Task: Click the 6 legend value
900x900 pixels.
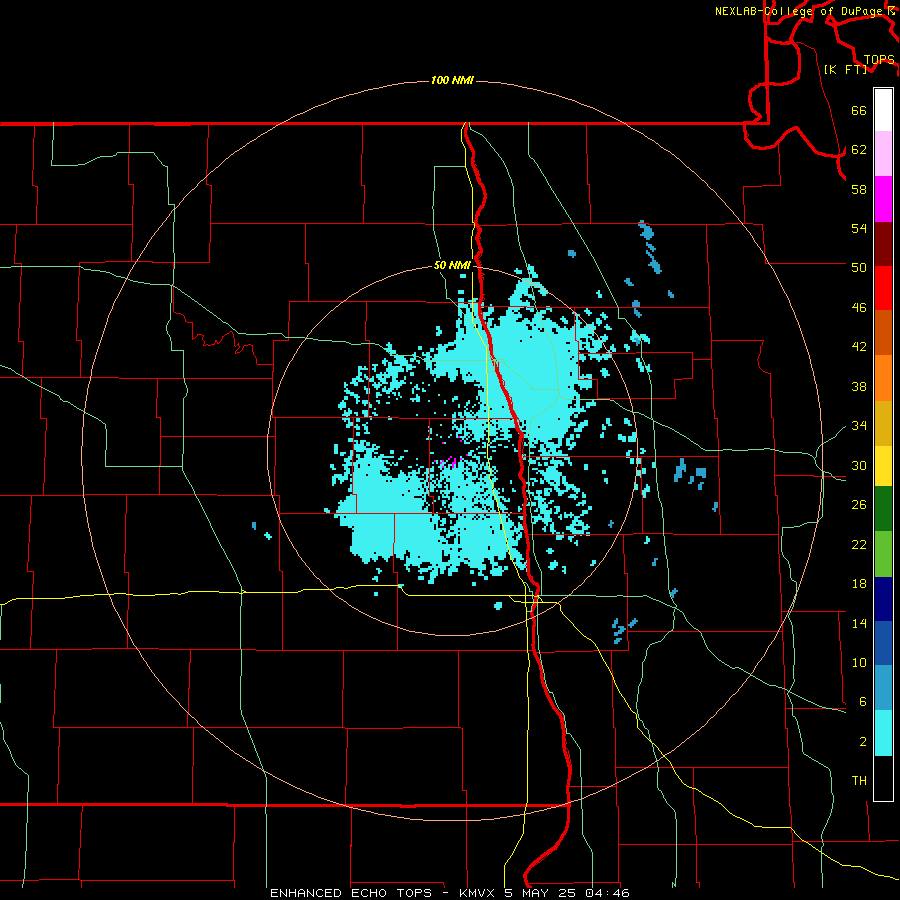Action: pos(862,702)
